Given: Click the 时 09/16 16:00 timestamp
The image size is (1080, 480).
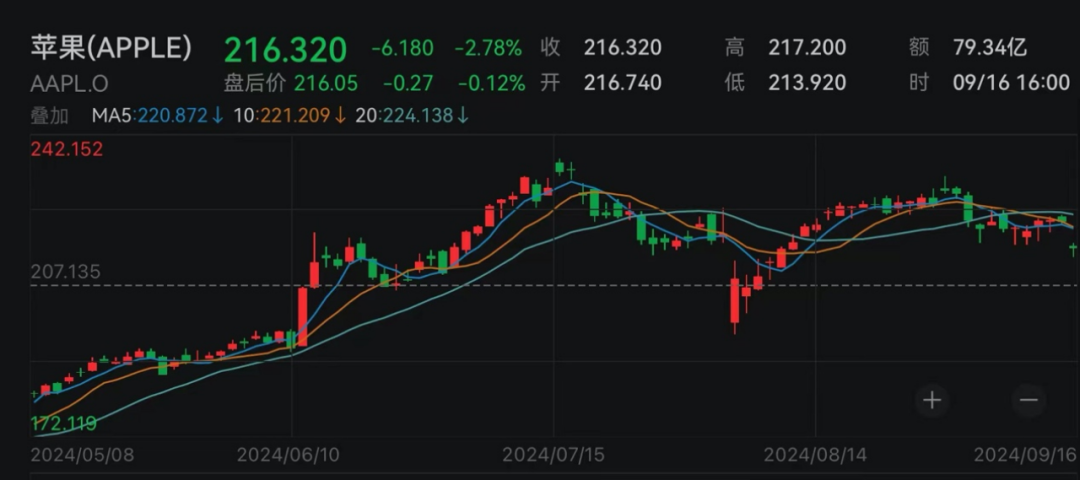Looking at the screenshot, I should (x=990, y=83).
